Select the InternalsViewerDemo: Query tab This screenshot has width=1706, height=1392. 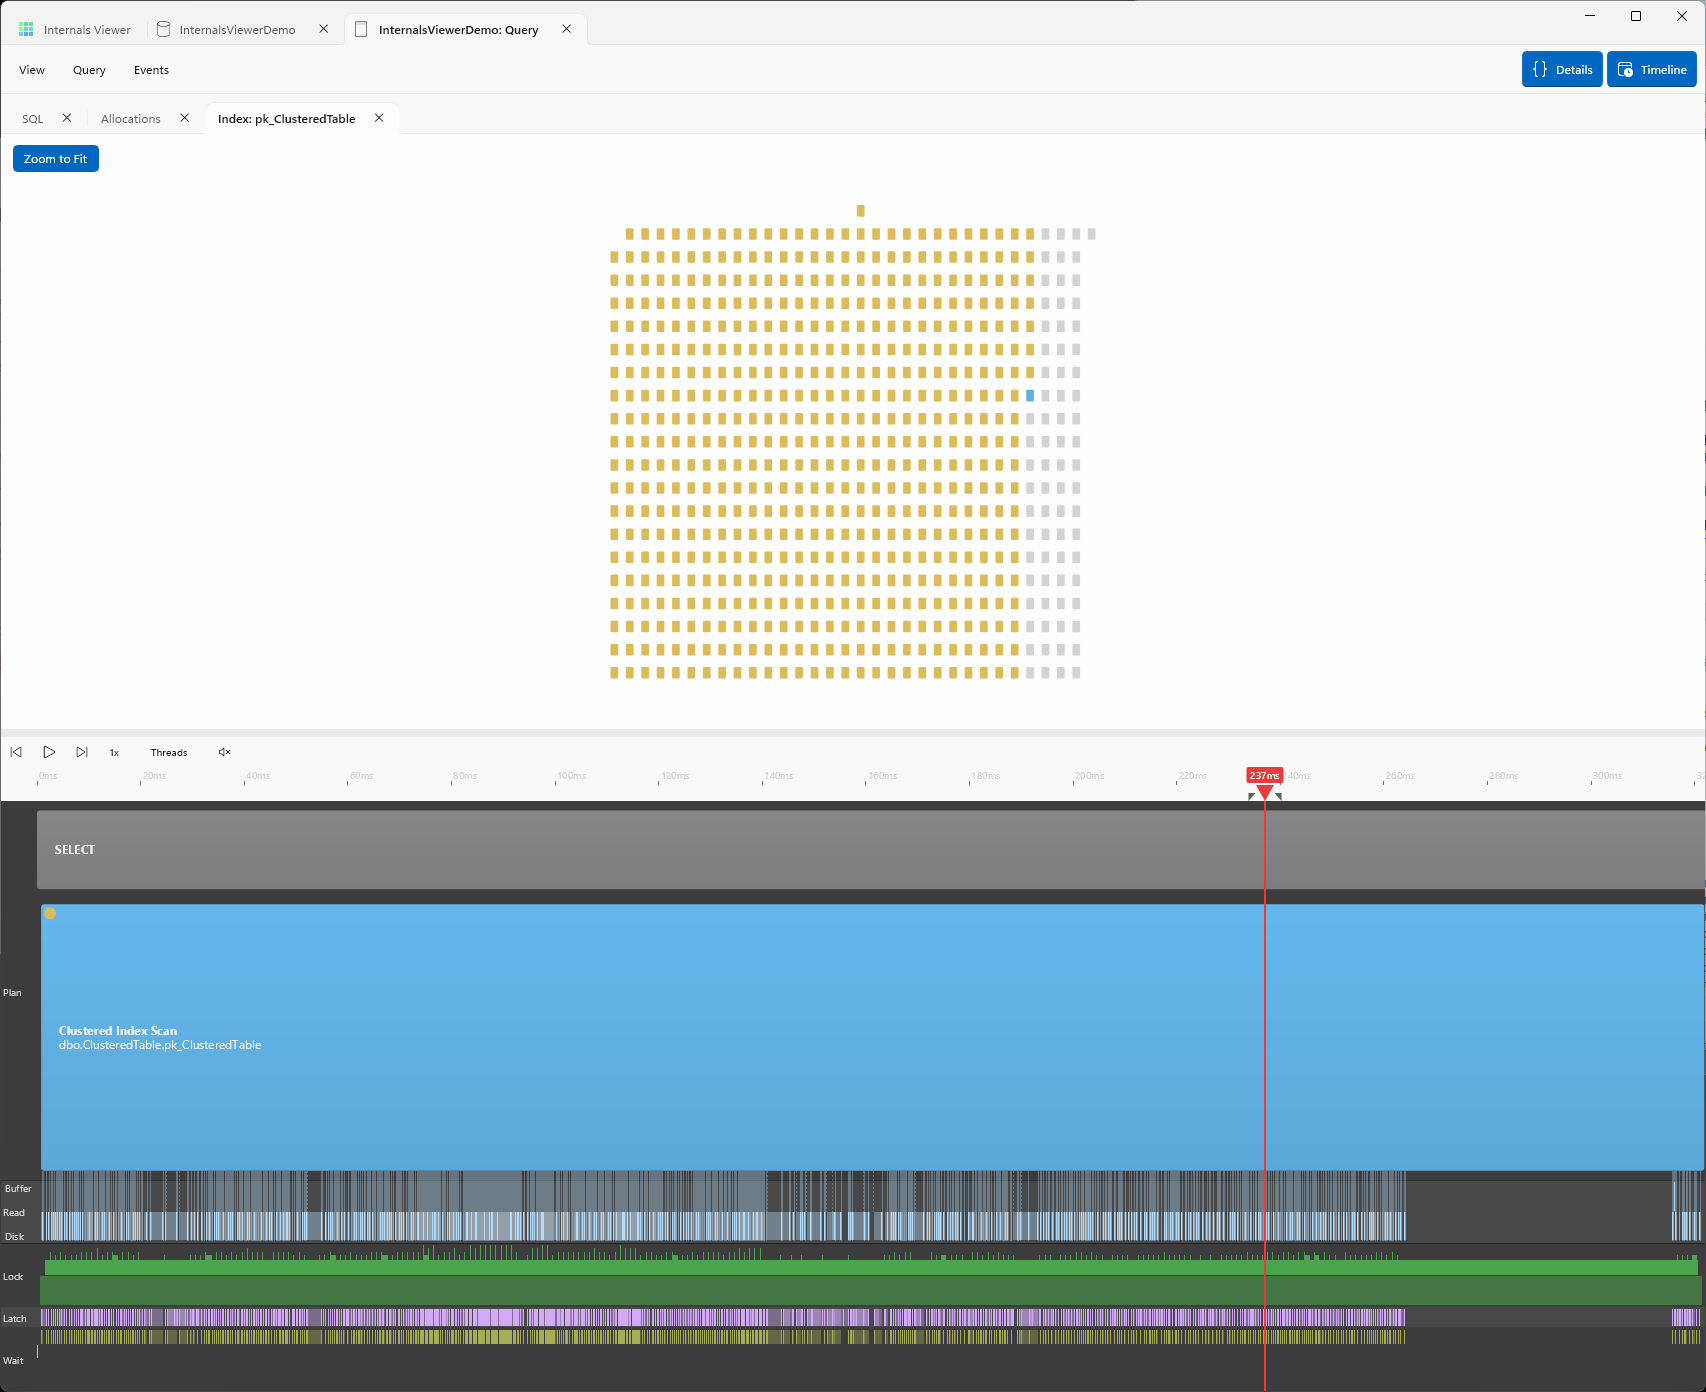click(x=459, y=30)
